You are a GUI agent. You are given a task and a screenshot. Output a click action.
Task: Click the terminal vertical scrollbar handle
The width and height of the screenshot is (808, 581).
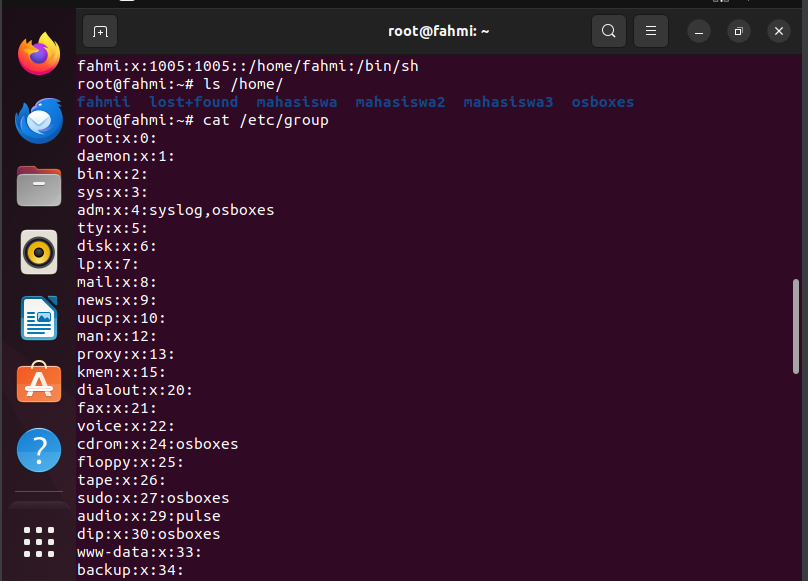pos(796,326)
